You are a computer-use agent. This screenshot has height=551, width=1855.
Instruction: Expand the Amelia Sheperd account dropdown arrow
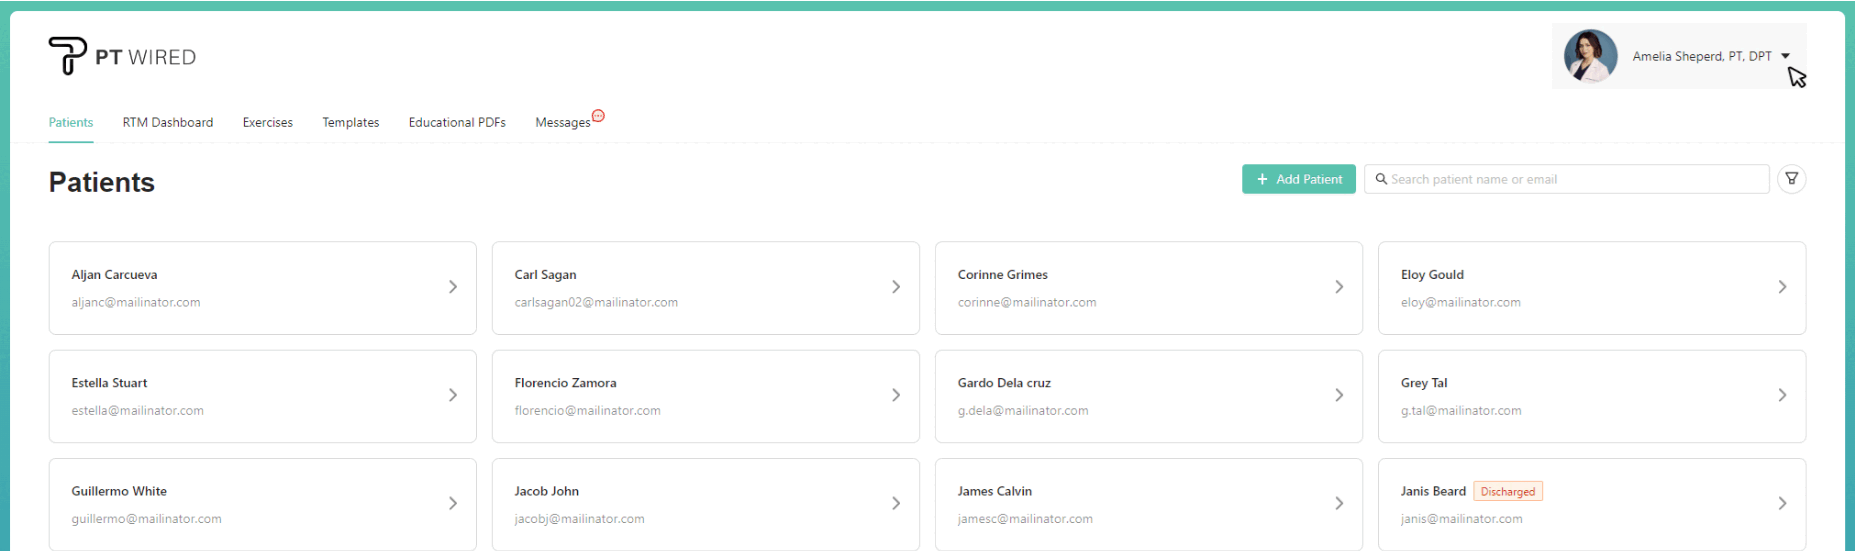coord(1785,56)
